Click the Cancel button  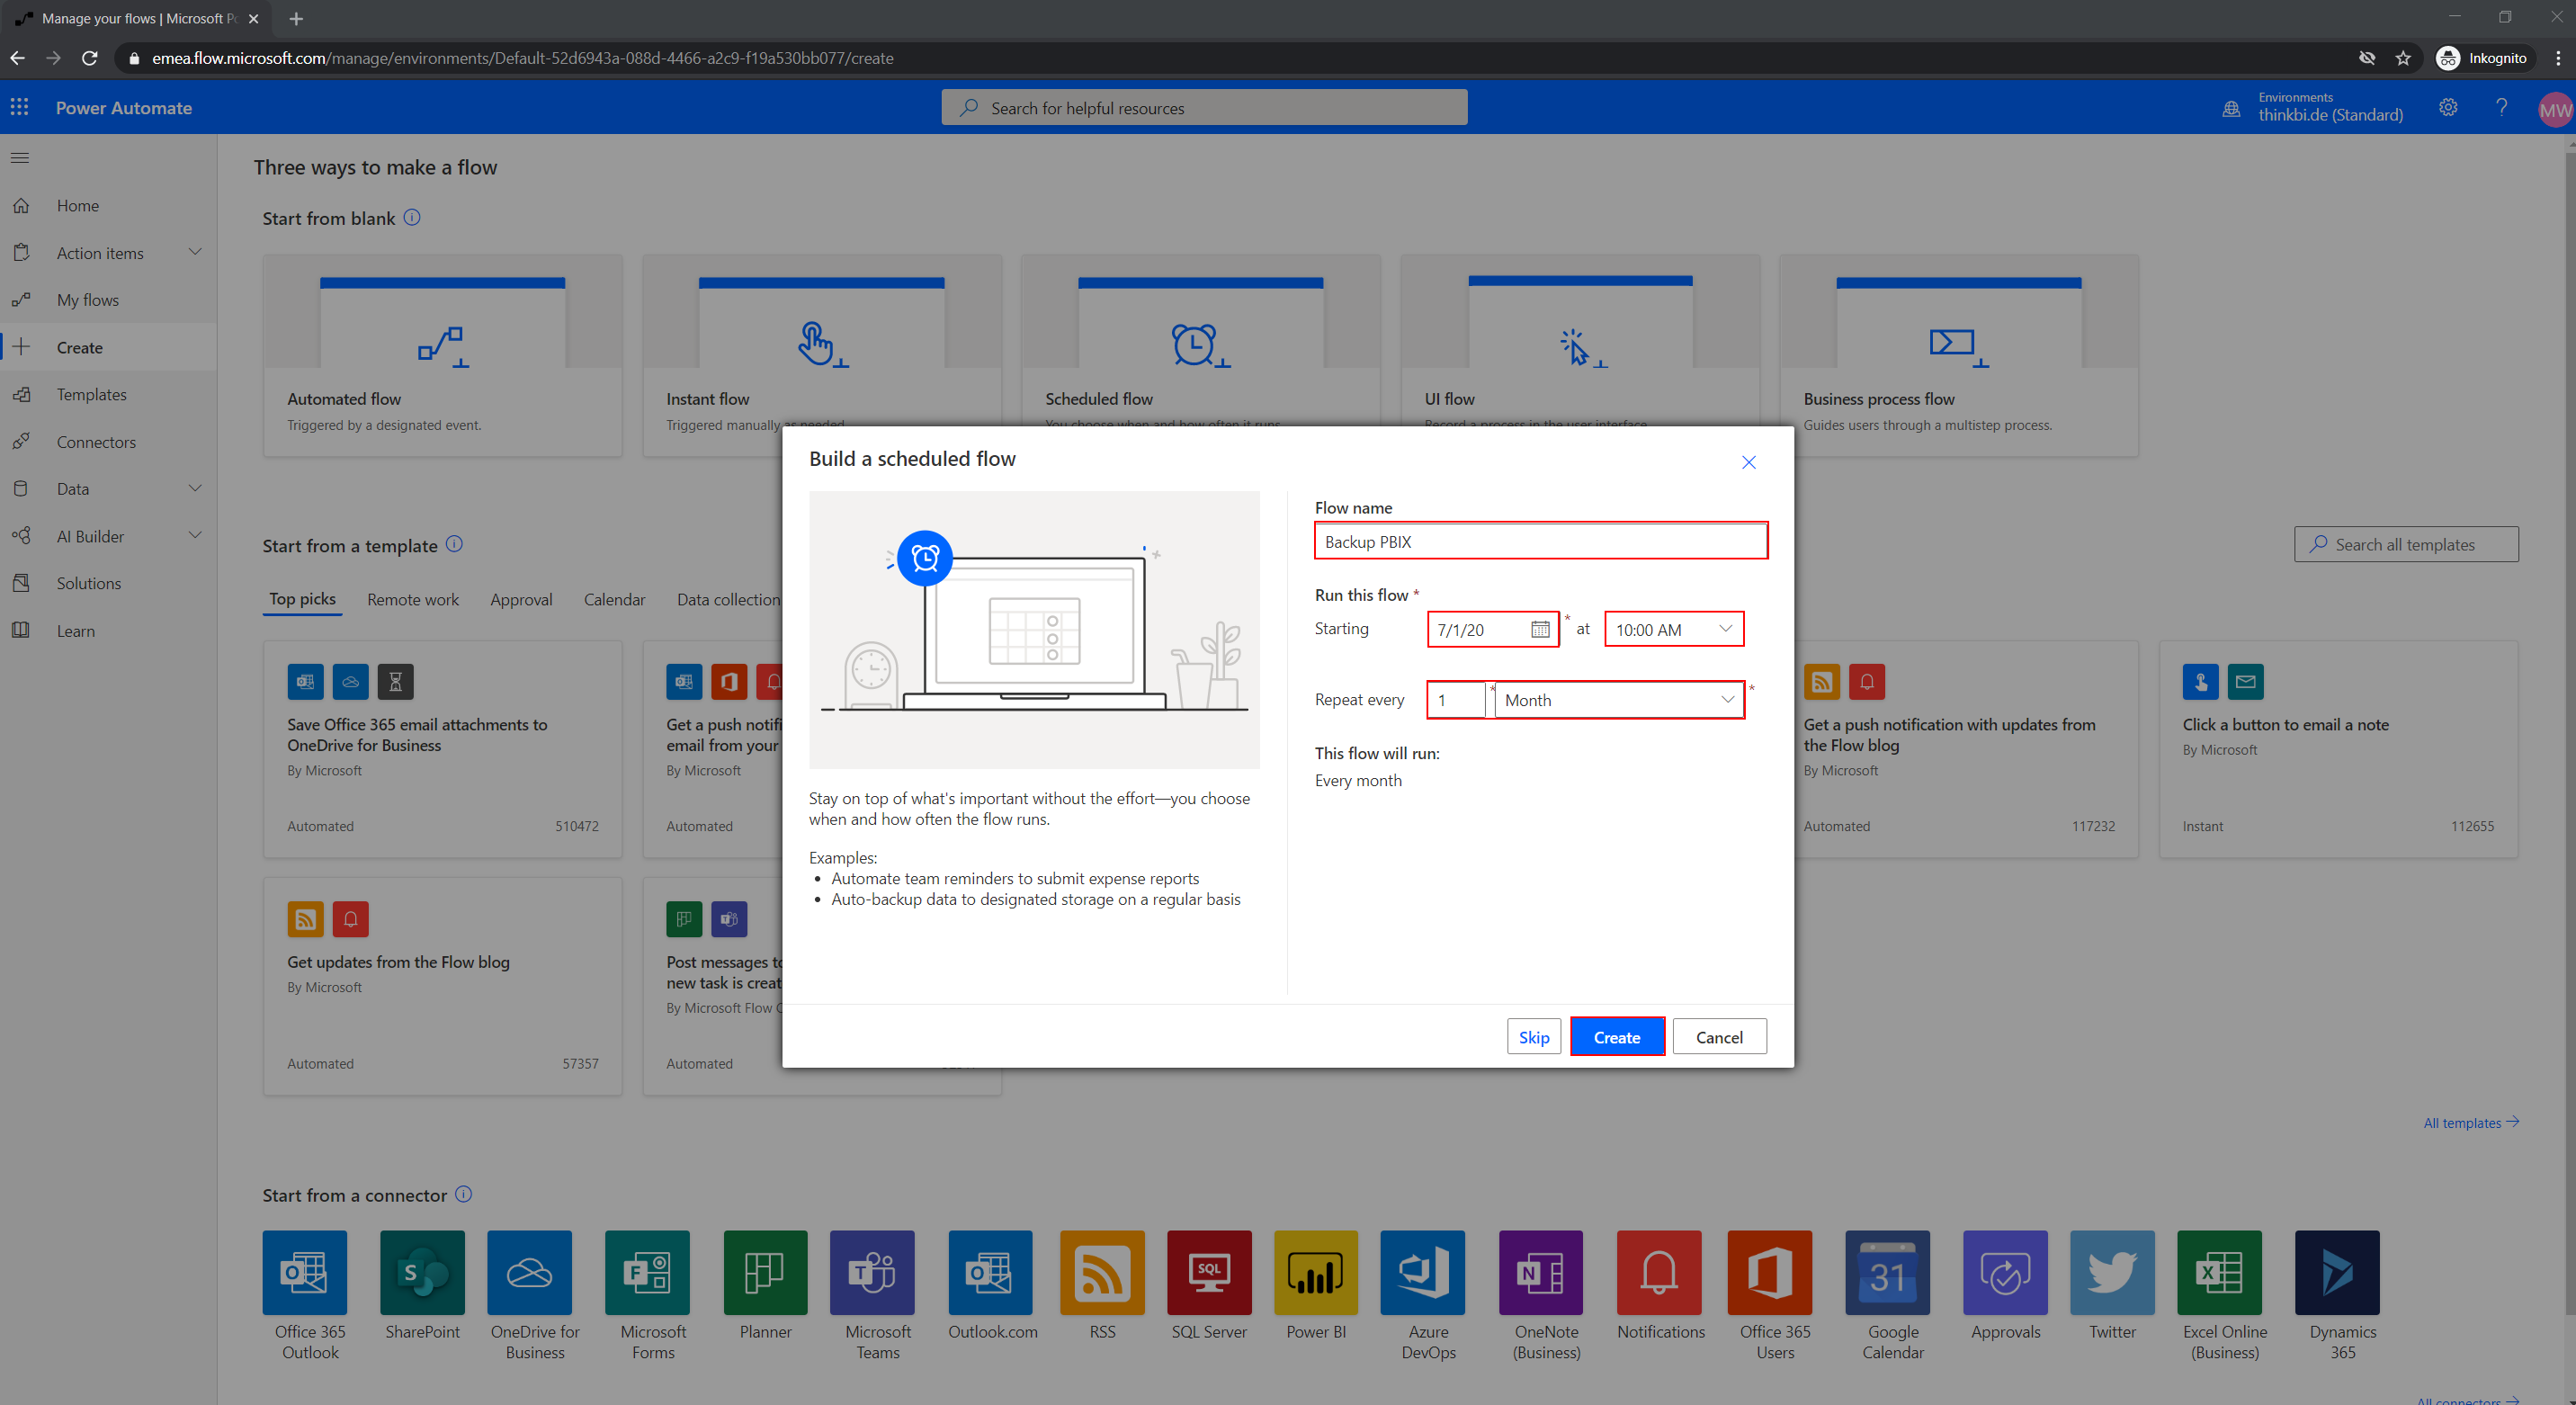(x=1719, y=1036)
